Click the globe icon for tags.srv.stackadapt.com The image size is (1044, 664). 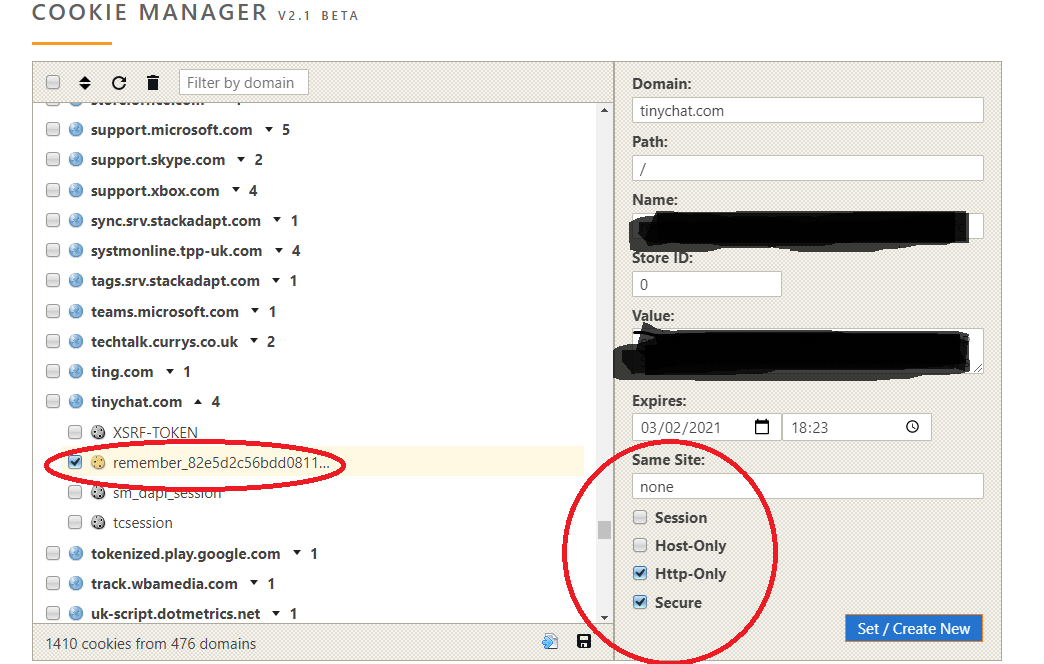click(x=76, y=280)
